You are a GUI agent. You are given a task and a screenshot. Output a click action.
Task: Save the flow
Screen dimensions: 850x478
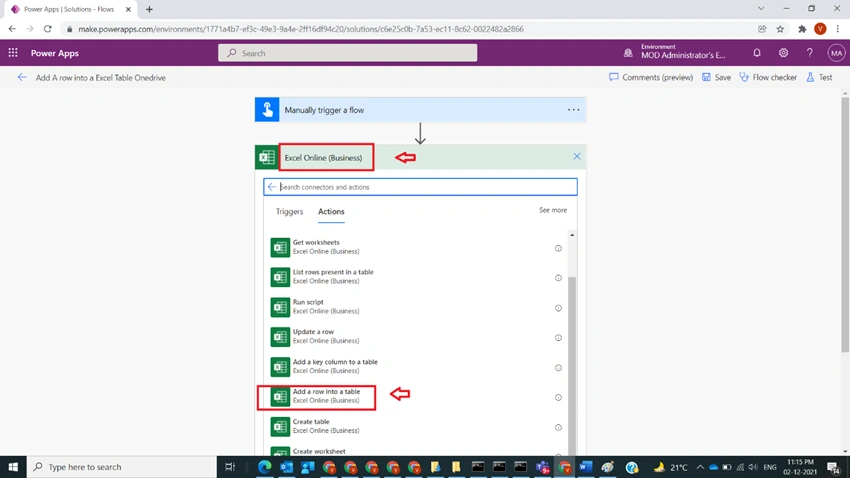(x=716, y=77)
